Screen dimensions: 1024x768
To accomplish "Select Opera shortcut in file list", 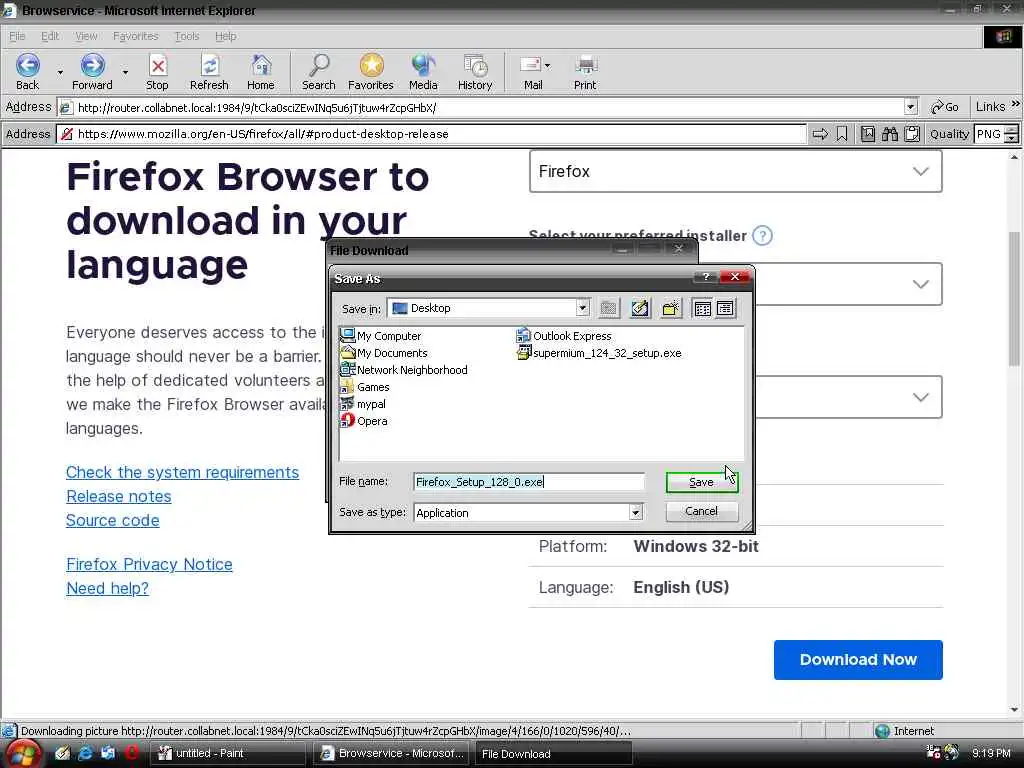I will coord(364,421).
